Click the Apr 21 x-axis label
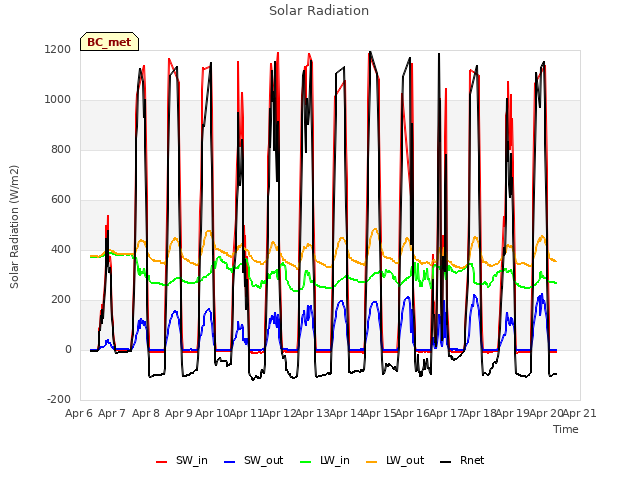640x480 pixels. 580,413
